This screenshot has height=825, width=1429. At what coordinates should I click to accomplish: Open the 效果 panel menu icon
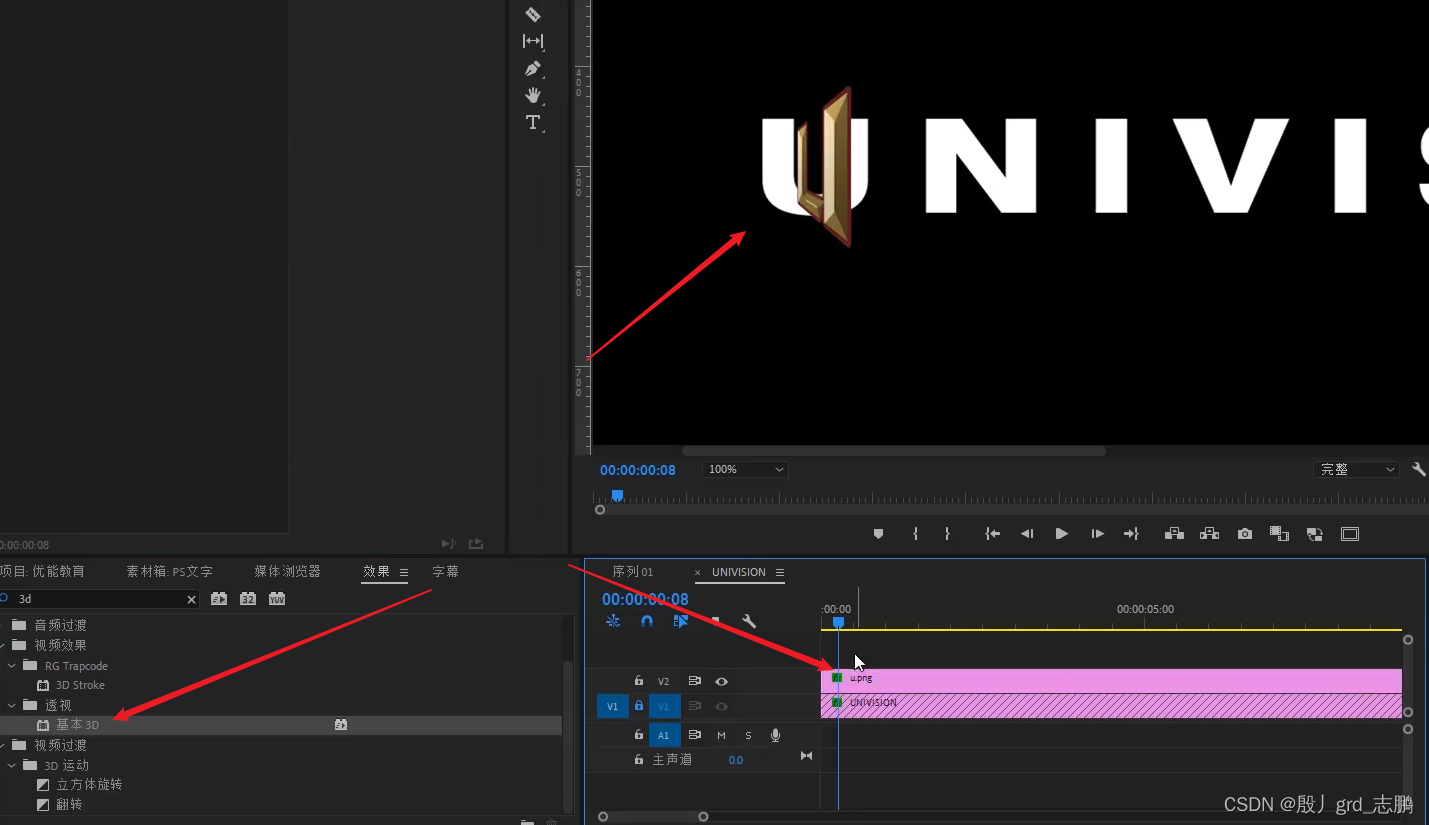click(404, 573)
